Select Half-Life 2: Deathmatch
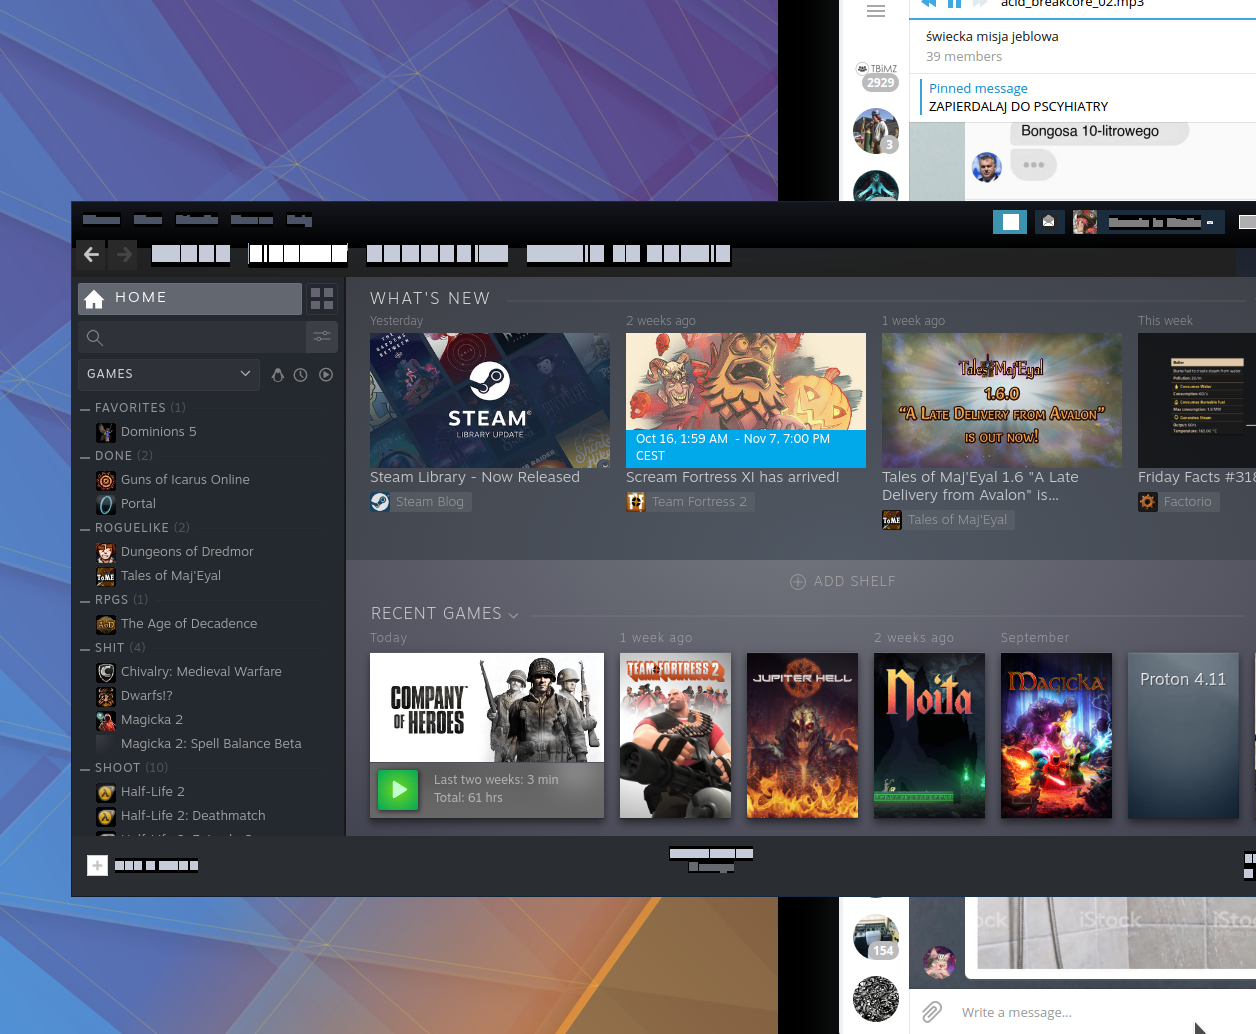 tap(193, 816)
